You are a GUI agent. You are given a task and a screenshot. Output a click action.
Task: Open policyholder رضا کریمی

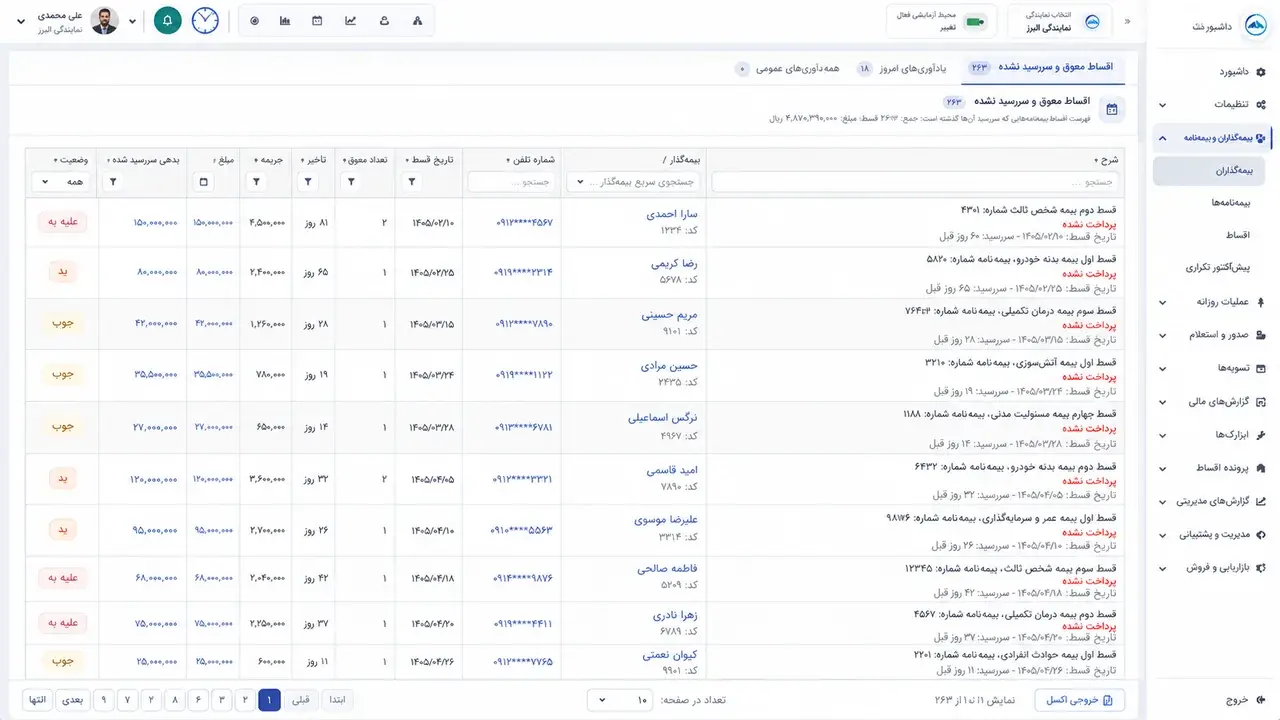pos(675,264)
